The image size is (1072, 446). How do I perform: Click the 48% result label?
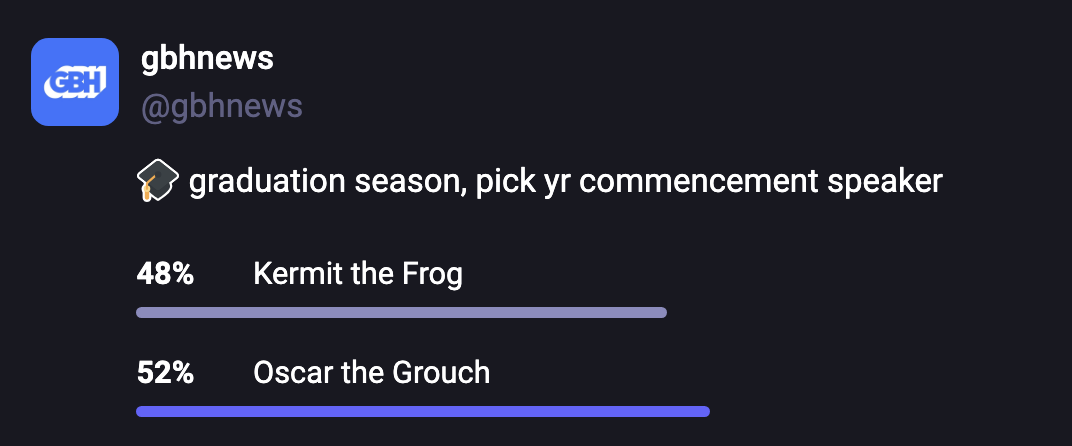[165, 274]
